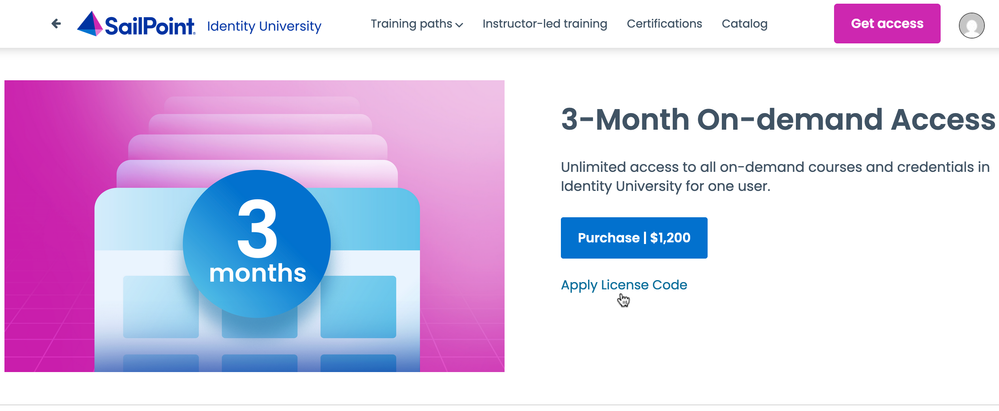The height and width of the screenshot is (411, 999).
Task: Follow the Apply License Code link
Action: pyautogui.click(x=624, y=285)
